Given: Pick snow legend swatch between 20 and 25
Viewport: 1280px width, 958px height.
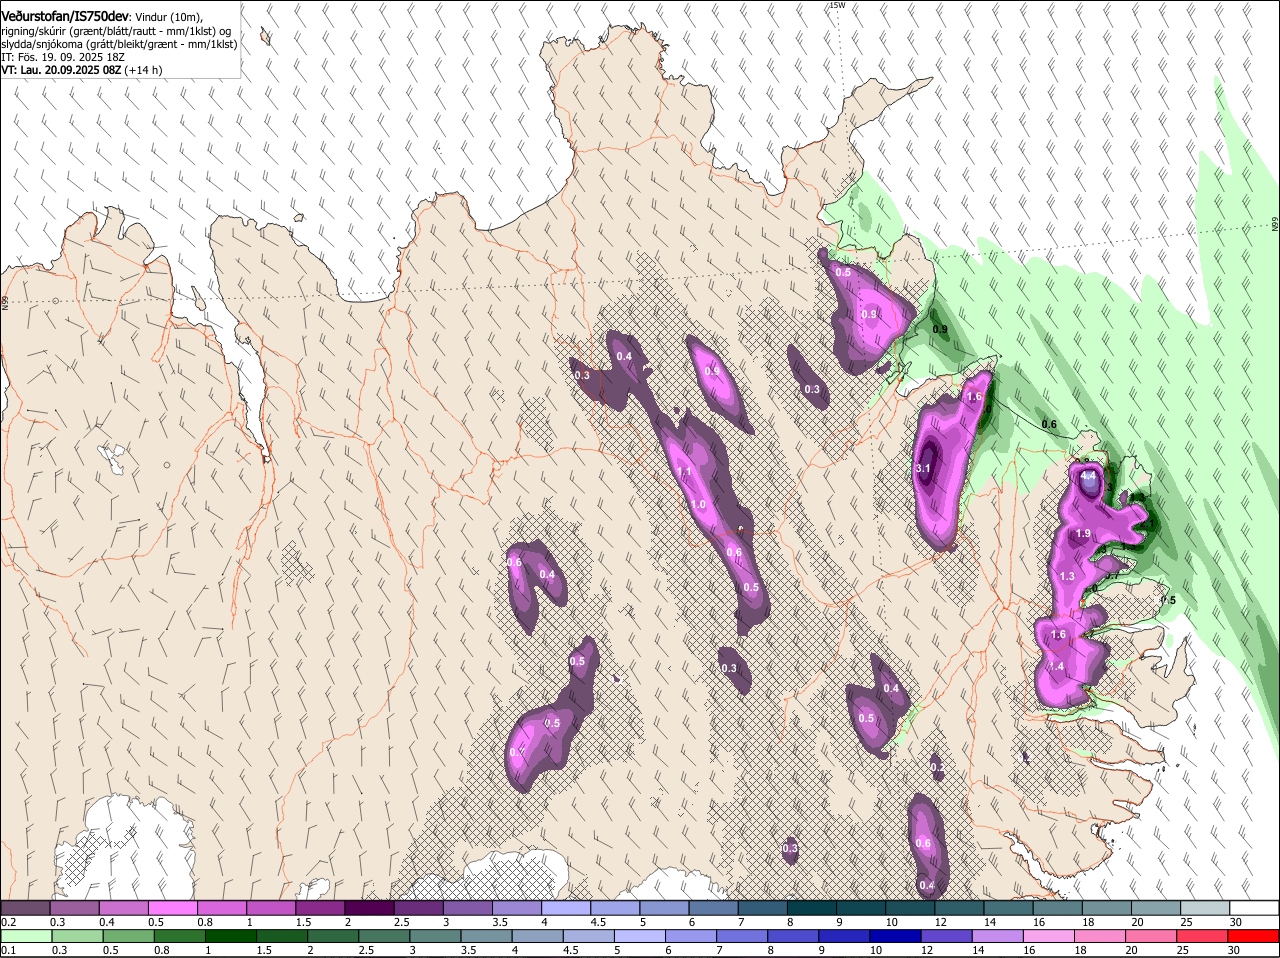Looking at the screenshot, I should click(x=1156, y=908).
